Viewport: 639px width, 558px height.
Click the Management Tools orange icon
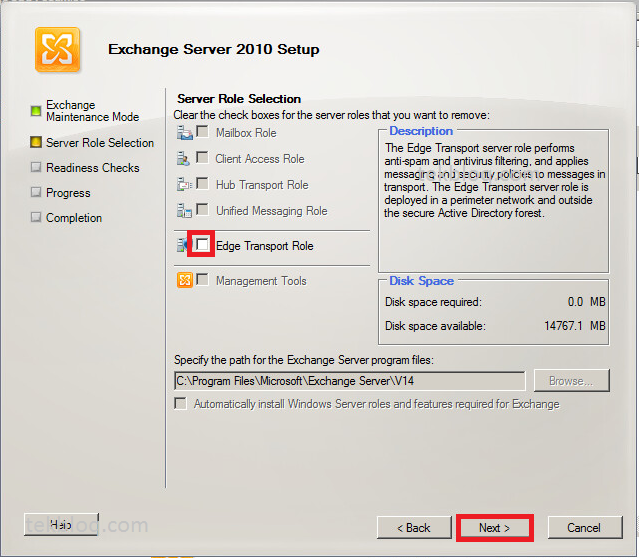(x=185, y=280)
